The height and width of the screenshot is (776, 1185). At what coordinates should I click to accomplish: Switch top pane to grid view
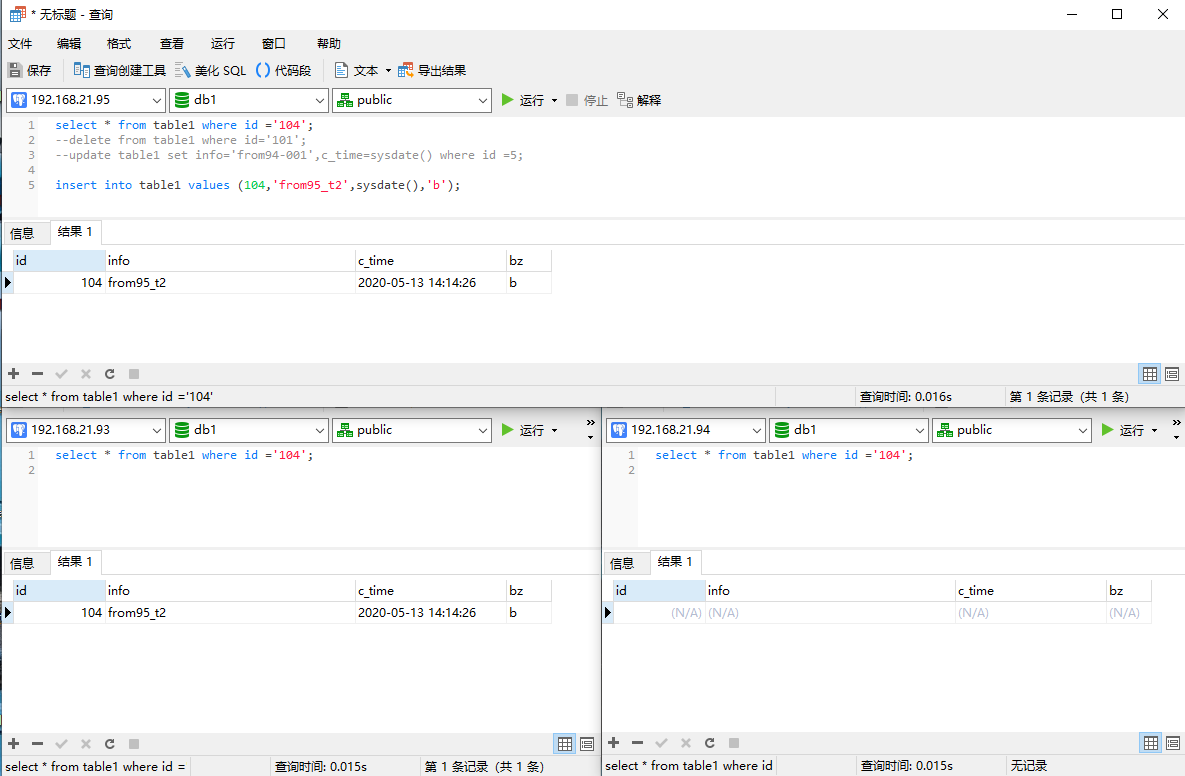coord(1150,374)
